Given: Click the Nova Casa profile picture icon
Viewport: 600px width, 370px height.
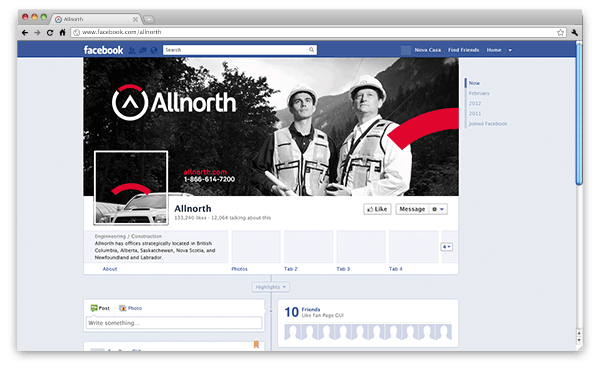Looking at the screenshot, I should (x=406, y=50).
